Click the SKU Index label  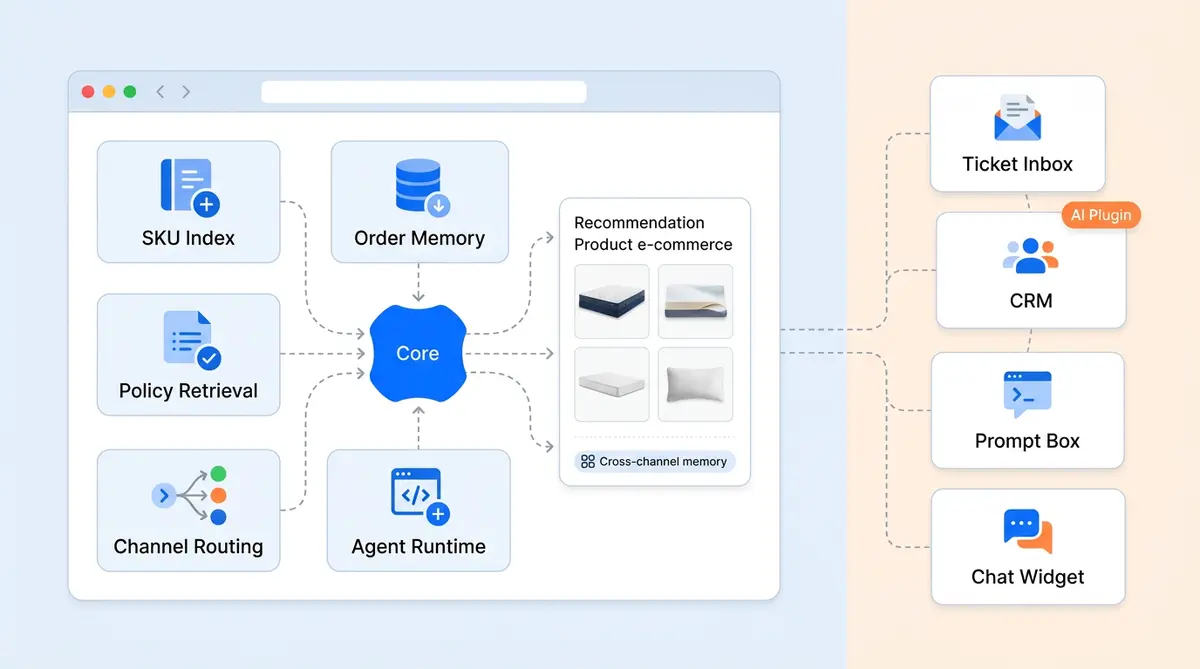(188, 238)
